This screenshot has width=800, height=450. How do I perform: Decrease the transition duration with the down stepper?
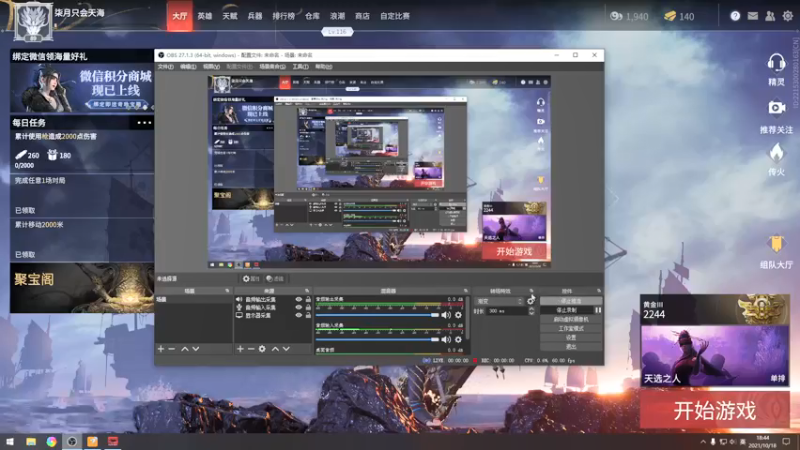531,313
